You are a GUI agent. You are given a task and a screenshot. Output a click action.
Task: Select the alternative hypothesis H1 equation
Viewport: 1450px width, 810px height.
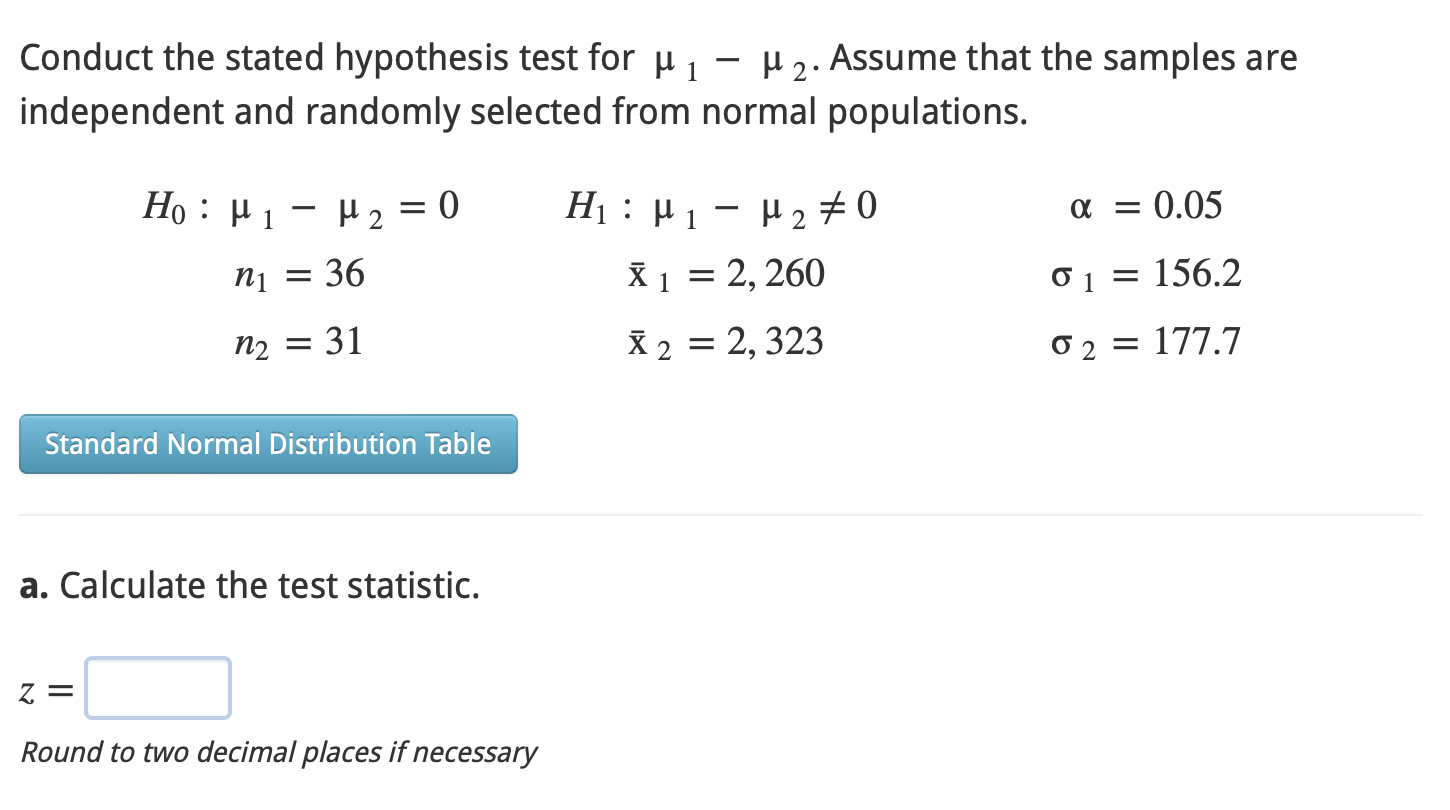click(720, 206)
